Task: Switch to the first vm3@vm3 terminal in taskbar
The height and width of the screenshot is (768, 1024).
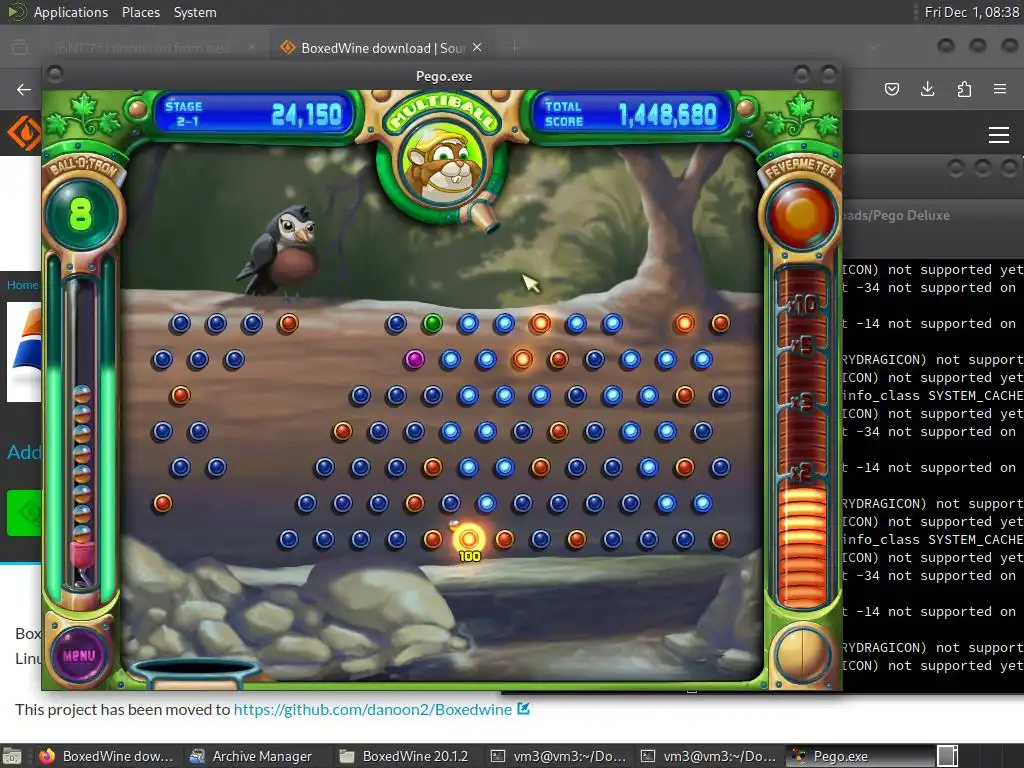Action: 558,756
